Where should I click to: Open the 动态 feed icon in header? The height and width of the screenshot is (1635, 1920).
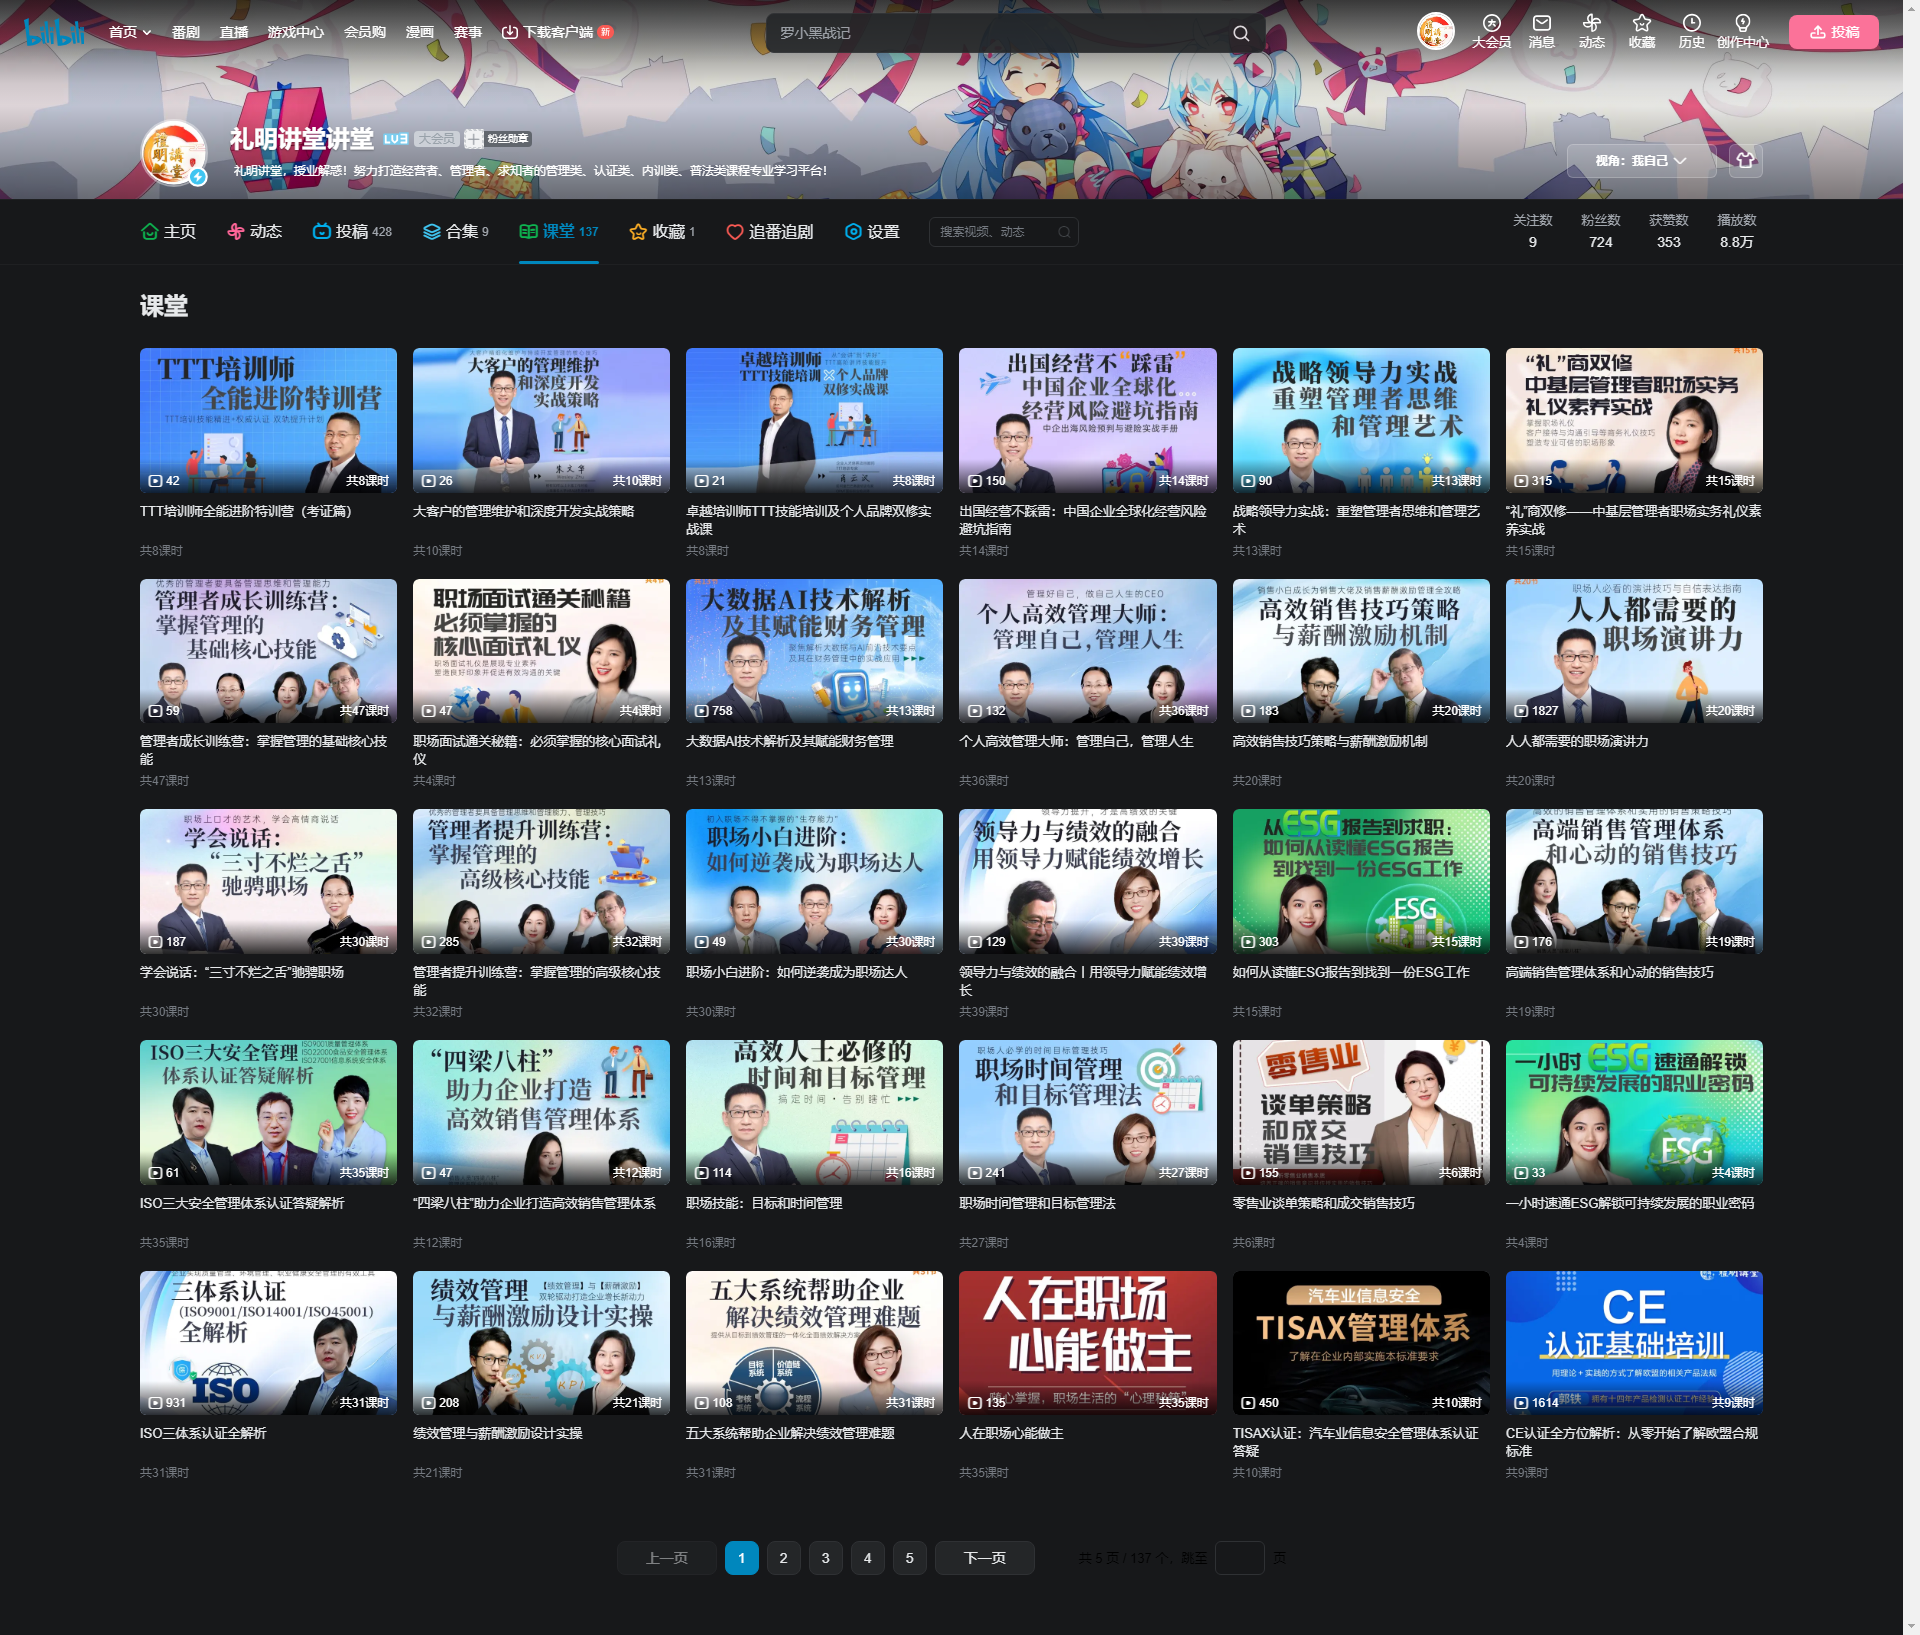click(1591, 24)
